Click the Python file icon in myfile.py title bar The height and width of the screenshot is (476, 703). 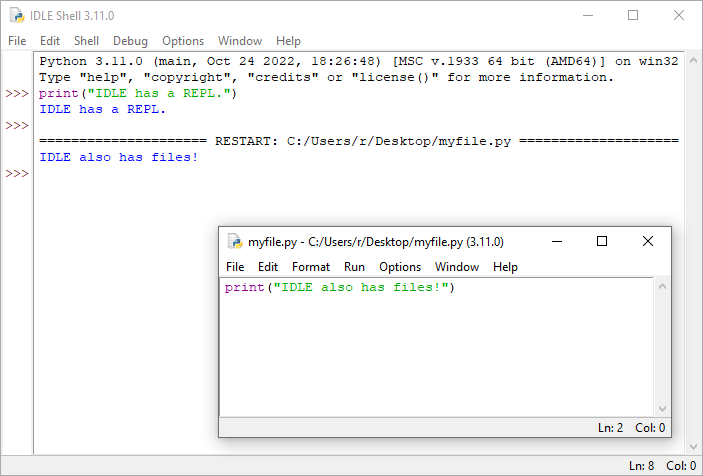pos(235,242)
